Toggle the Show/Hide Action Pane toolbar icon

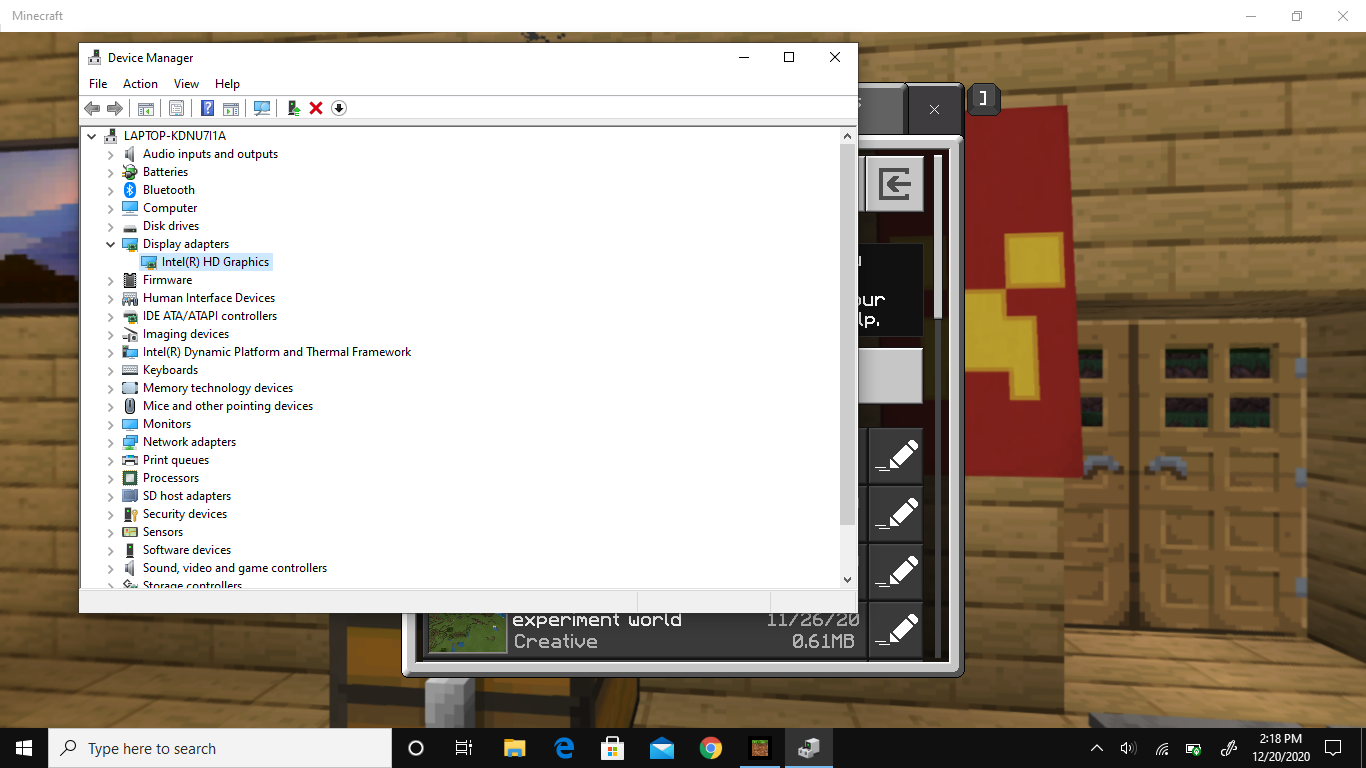coord(231,108)
